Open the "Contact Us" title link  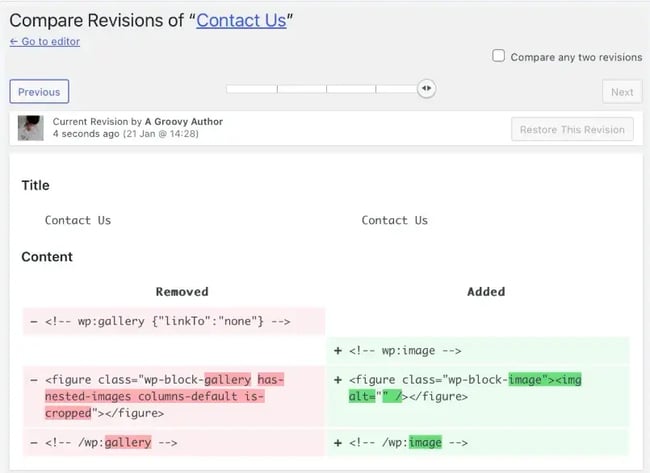[x=241, y=20]
